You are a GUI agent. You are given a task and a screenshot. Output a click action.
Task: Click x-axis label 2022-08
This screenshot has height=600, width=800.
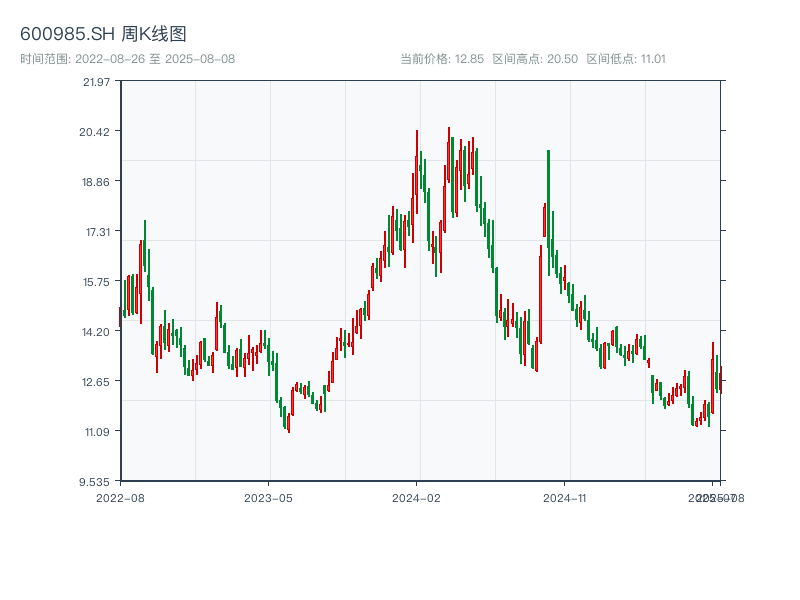pyautogui.click(x=120, y=498)
